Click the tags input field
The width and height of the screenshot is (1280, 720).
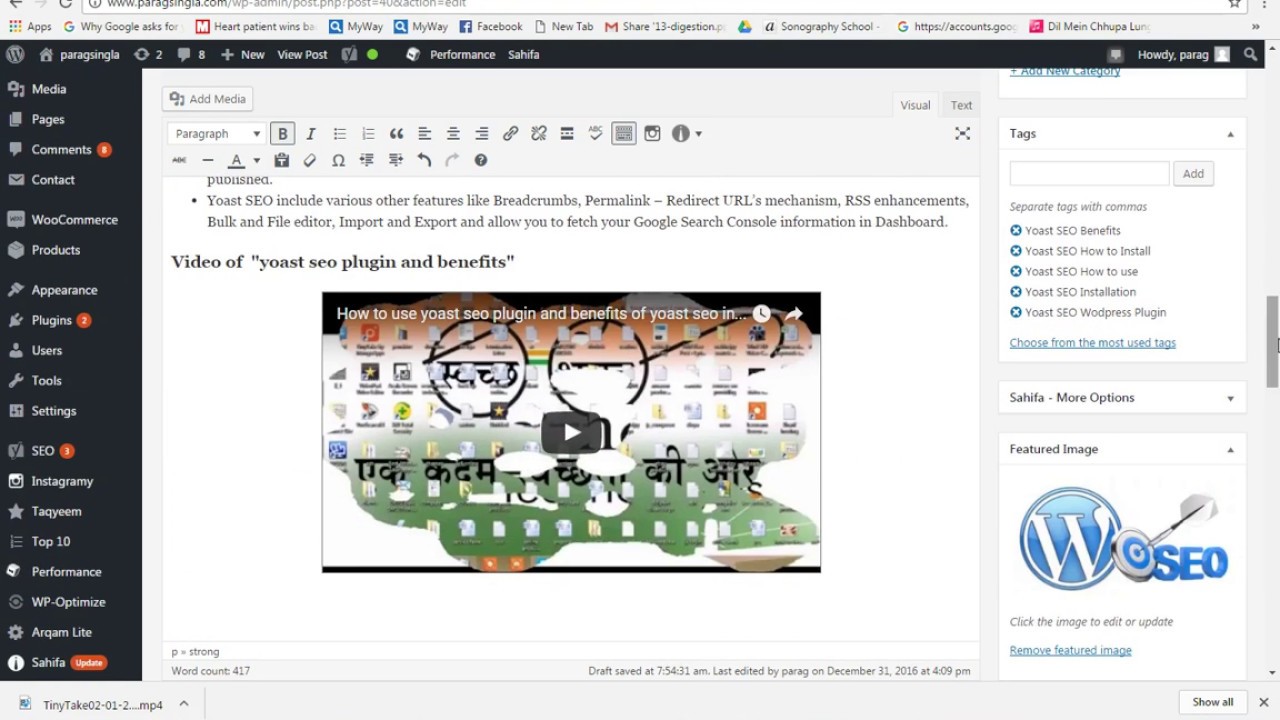(1089, 173)
